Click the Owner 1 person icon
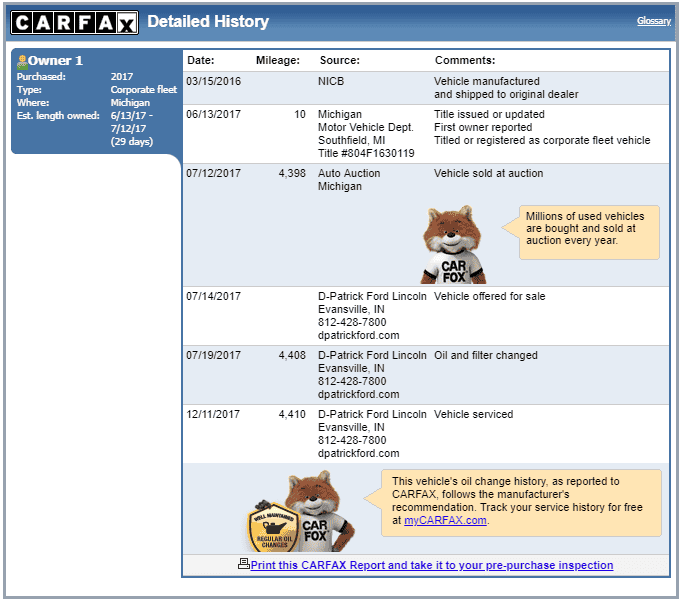 tap(22, 61)
